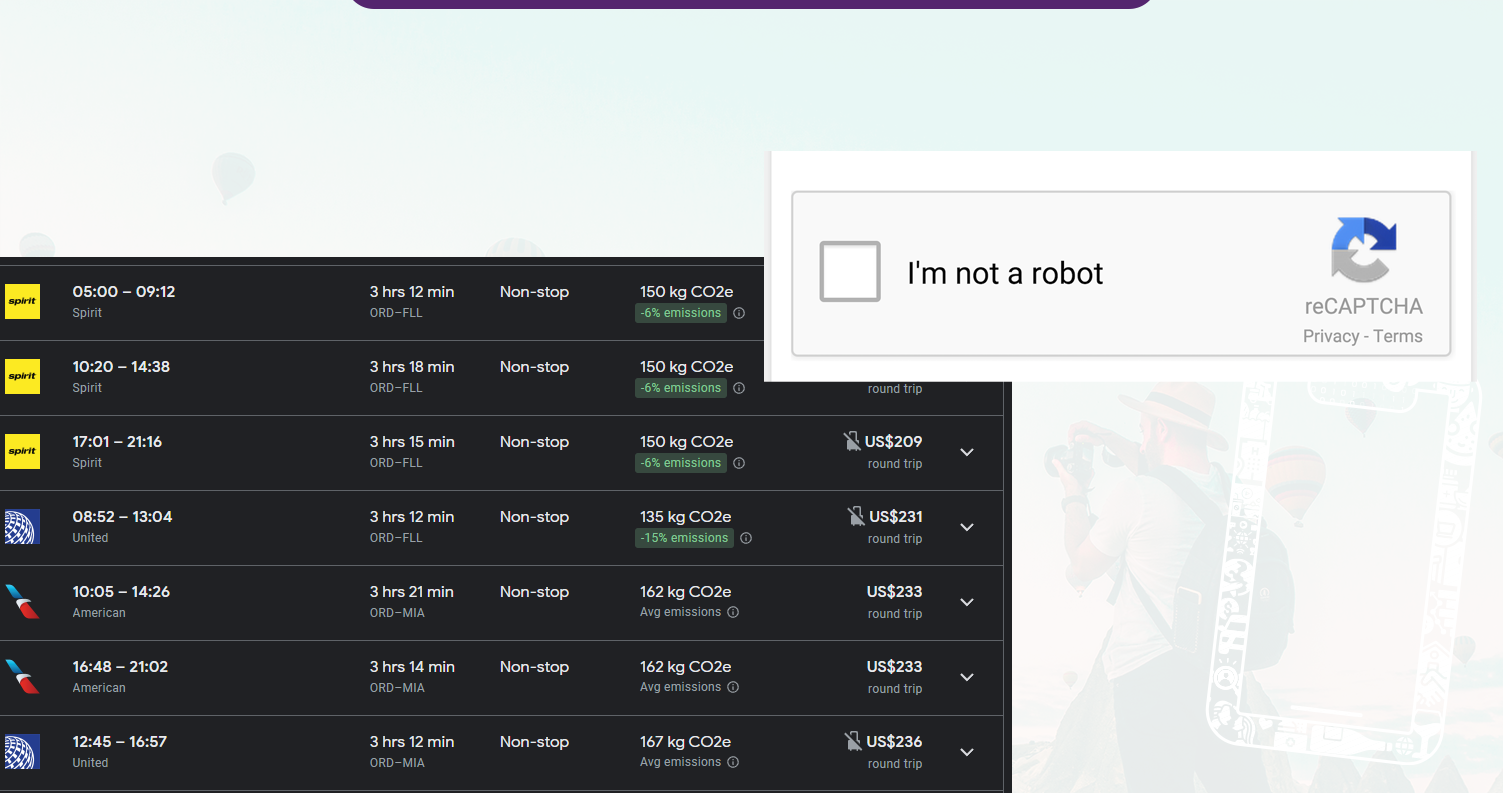Click the price tracking bell beside US$231
Viewport: 1503px width, 793px height.
click(856, 516)
